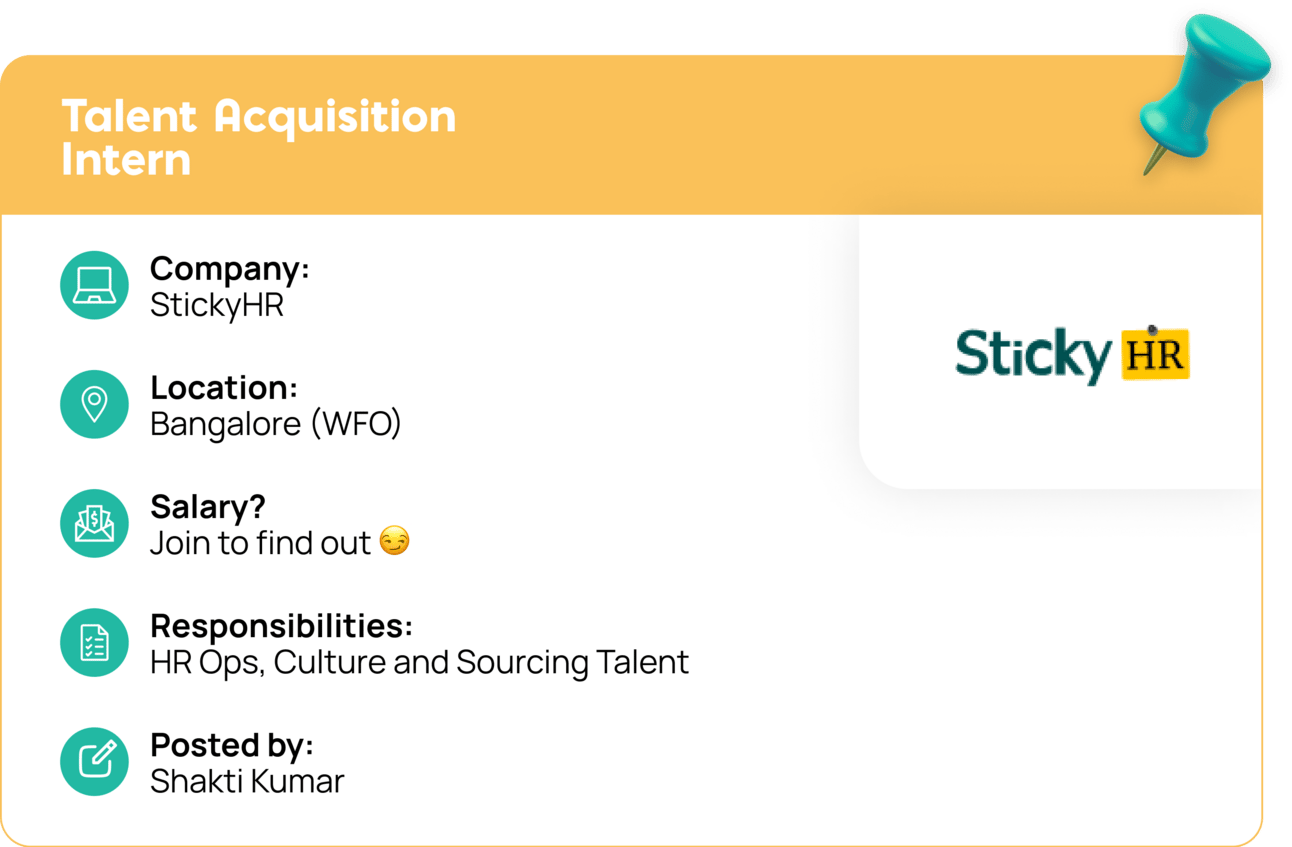Click the 'Shakti Kumar' poster name

[x=247, y=781]
